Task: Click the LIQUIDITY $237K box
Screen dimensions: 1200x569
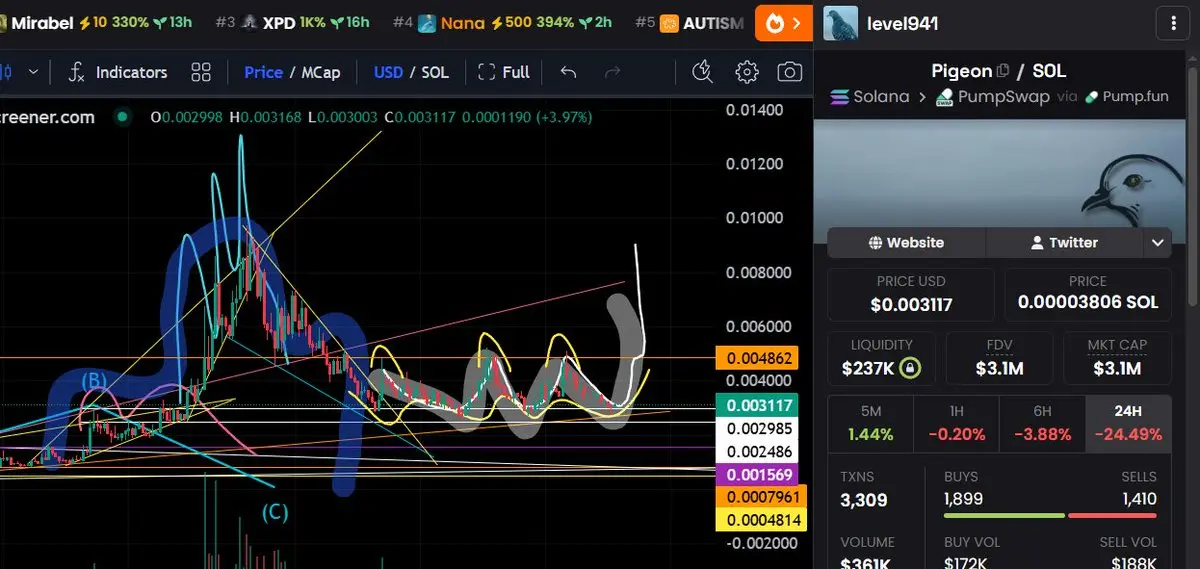Action: coord(882,358)
